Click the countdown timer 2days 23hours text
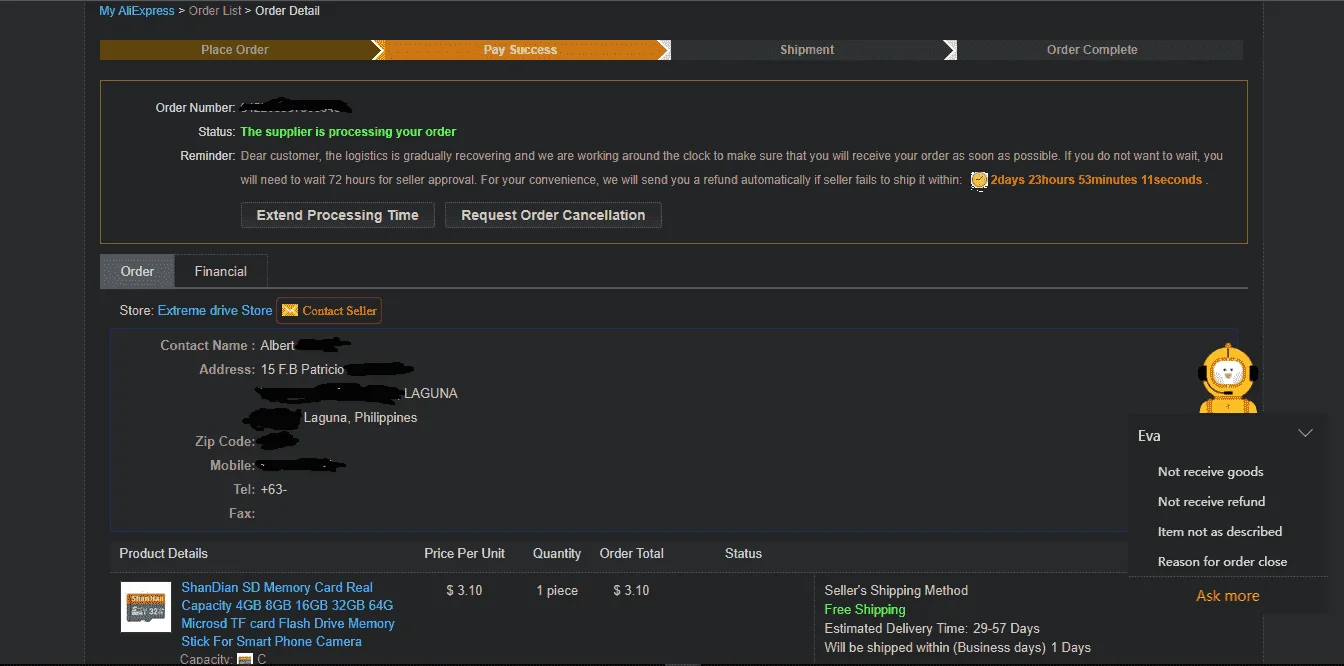 (x=1096, y=180)
